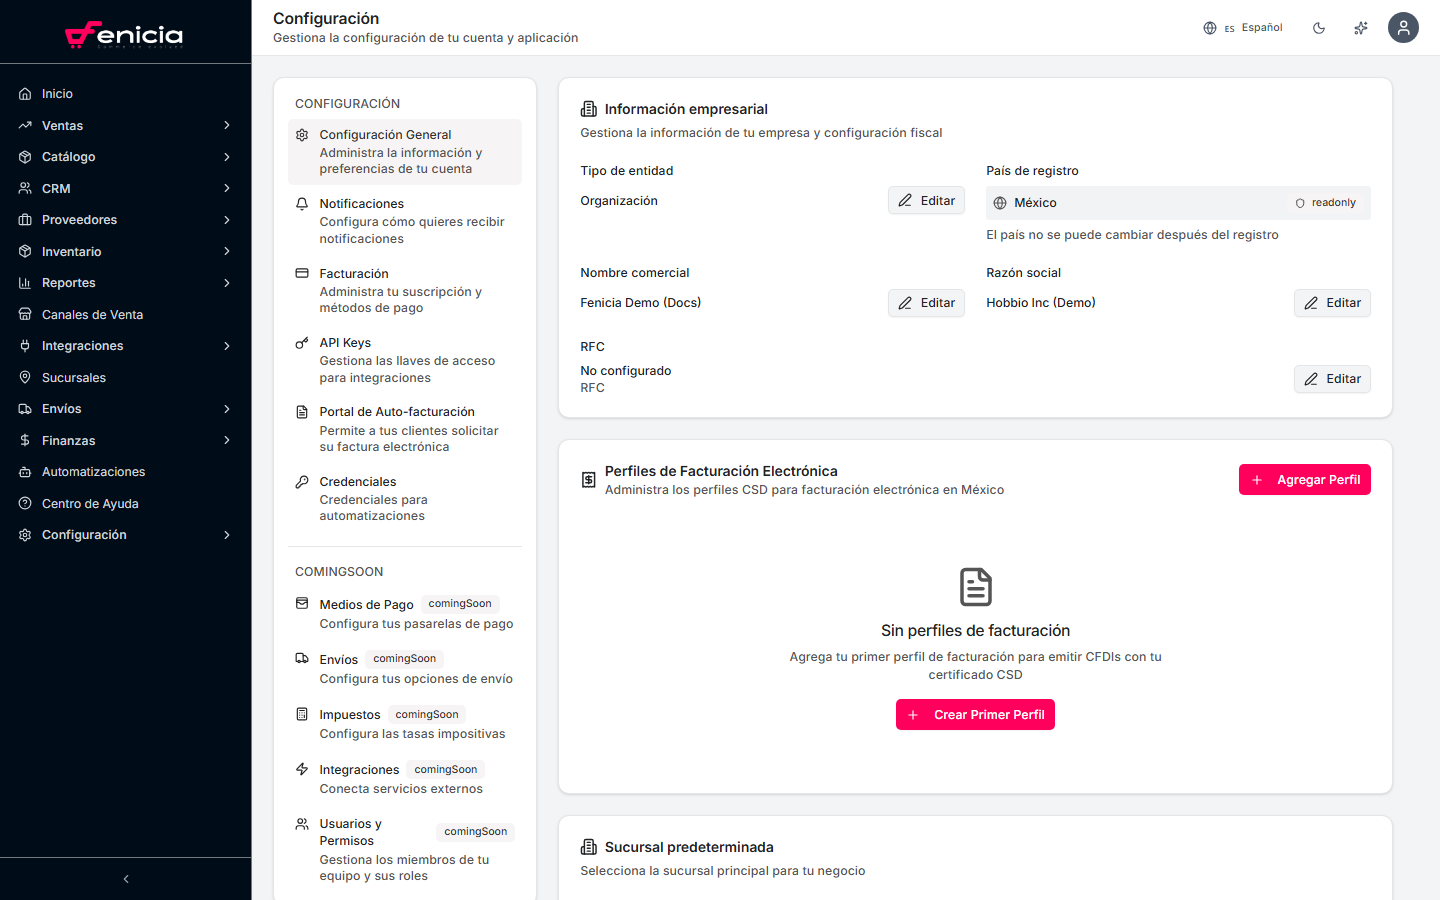Image resolution: width=1440 pixels, height=900 pixels.
Task: Open the Ventas icon in the sidebar
Action: (x=24, y=125)
